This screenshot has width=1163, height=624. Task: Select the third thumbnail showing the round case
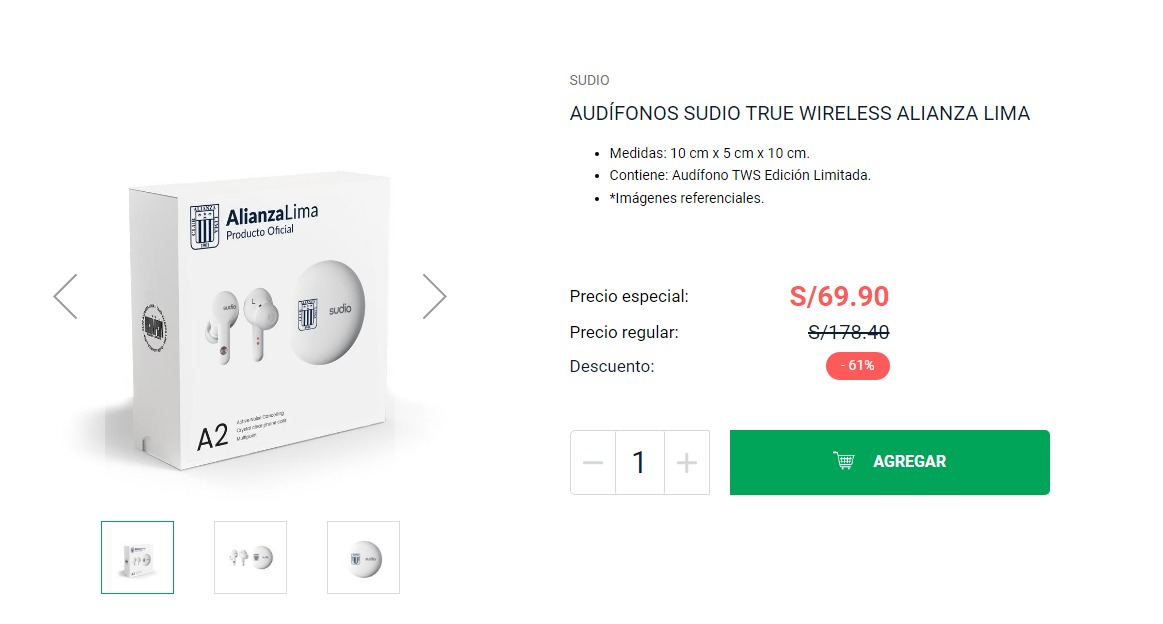363,557
